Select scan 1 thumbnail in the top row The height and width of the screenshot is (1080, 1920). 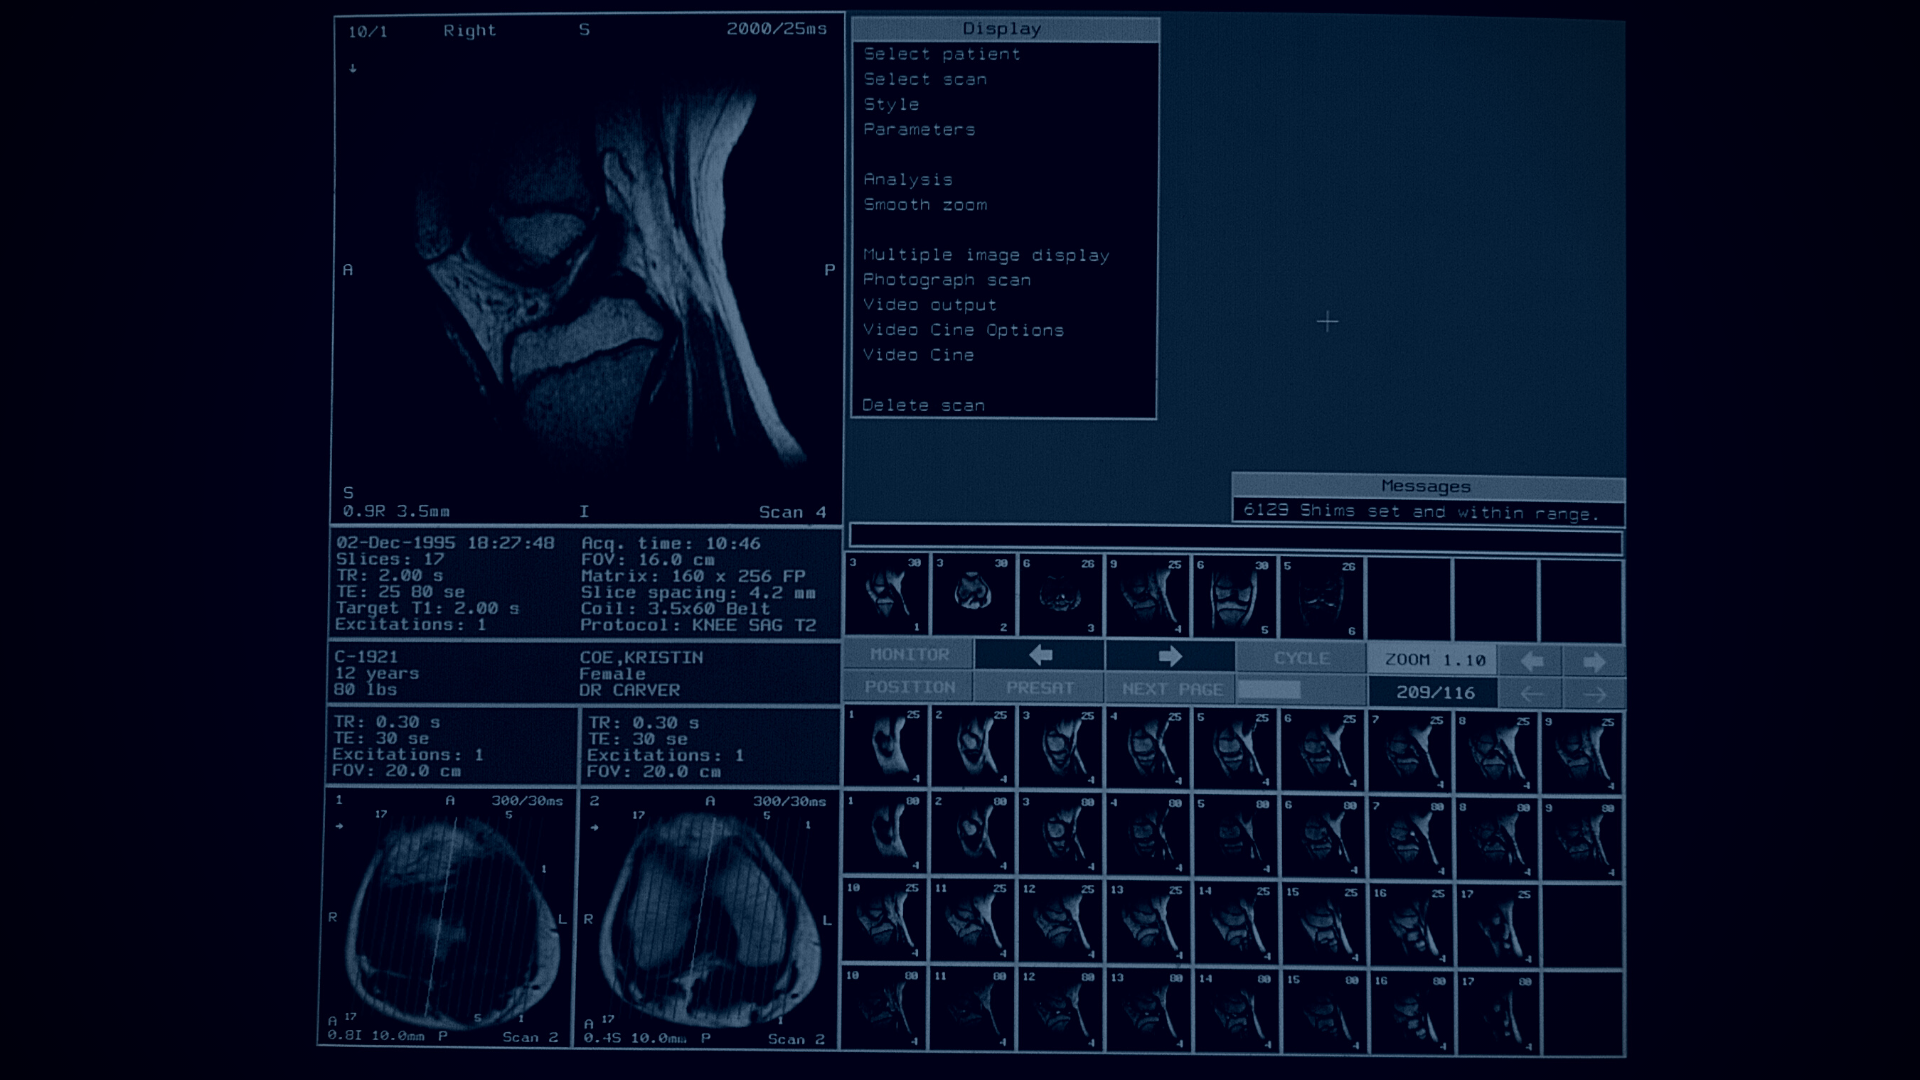[x=886, y=596]
